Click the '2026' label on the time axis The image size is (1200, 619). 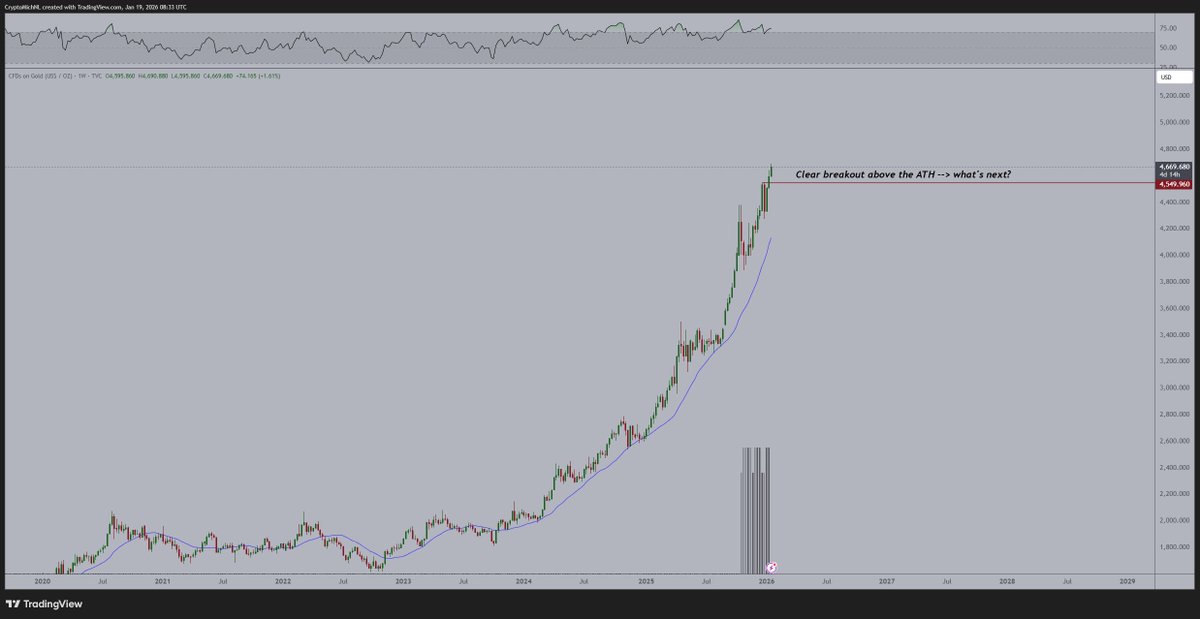(x=769, y=580)
